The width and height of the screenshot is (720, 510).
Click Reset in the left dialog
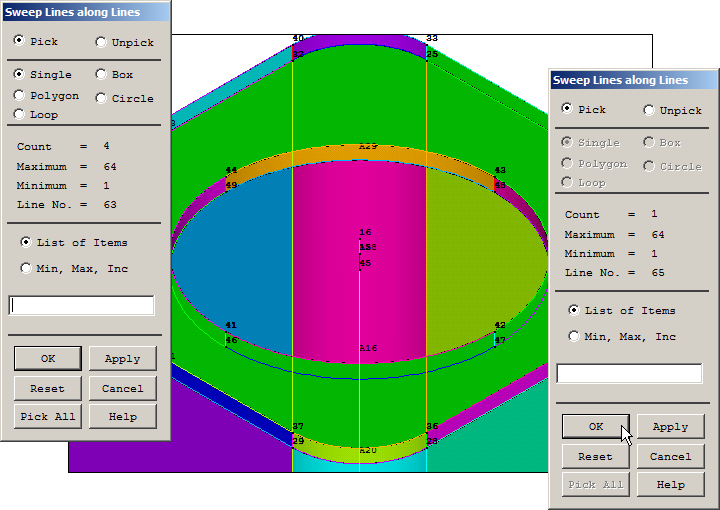[48, 388]
